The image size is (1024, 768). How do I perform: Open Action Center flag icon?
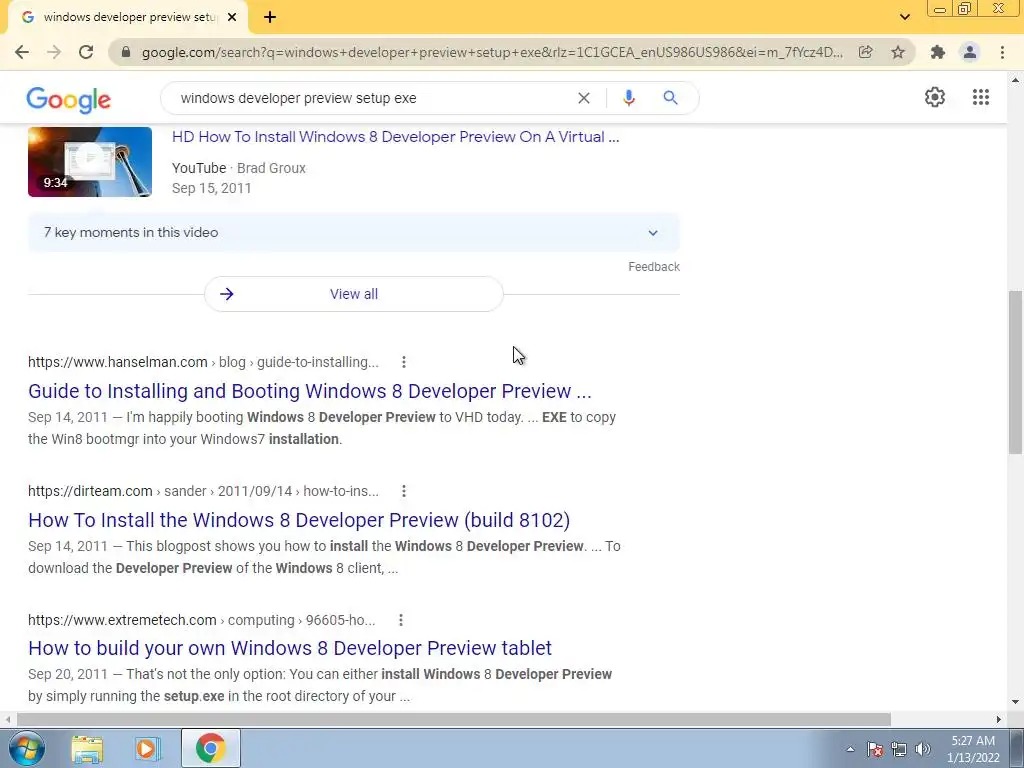(875, 749)
